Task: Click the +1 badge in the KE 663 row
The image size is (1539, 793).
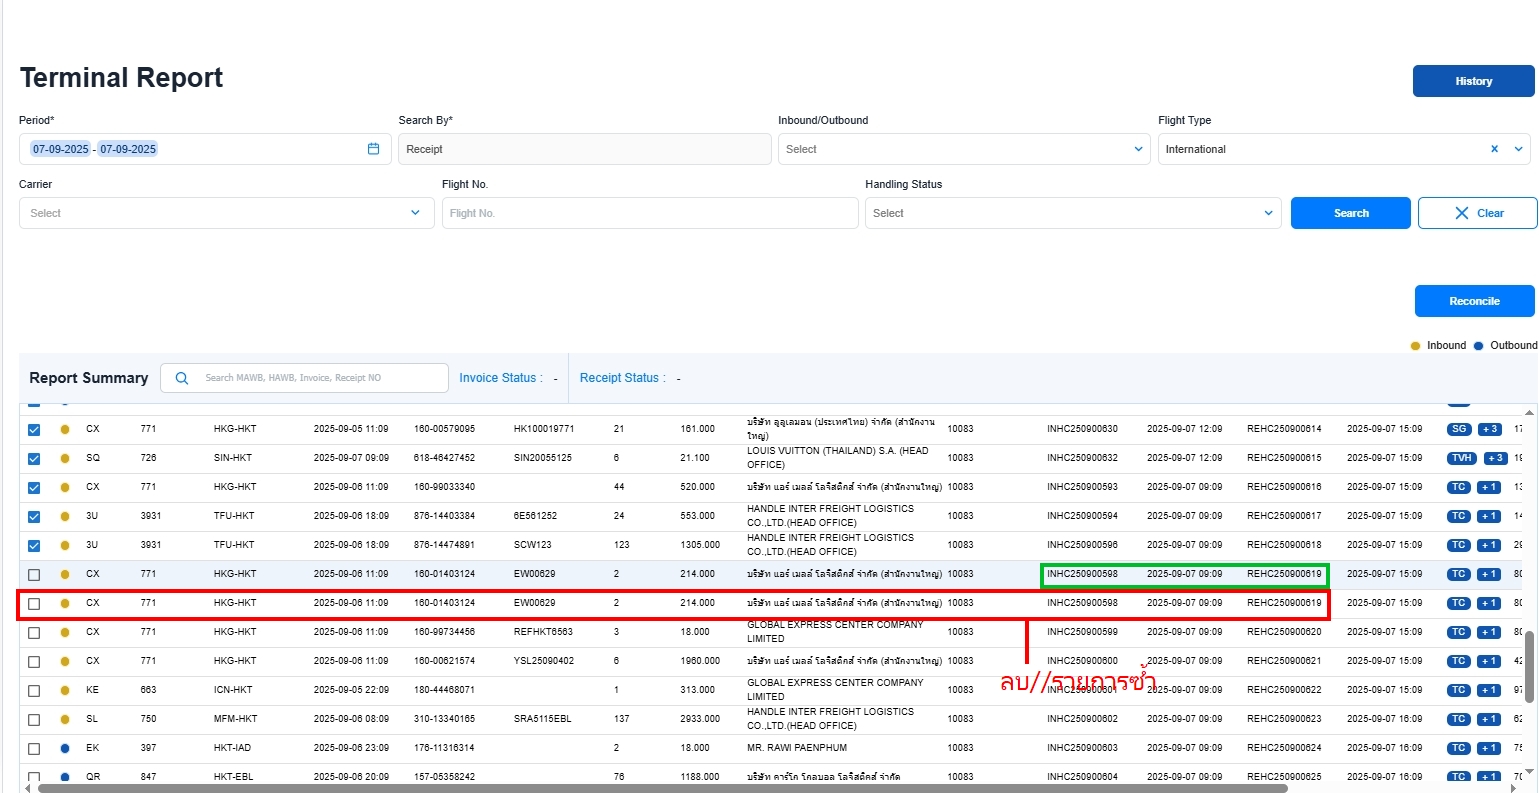Action: coord(1489,690)
